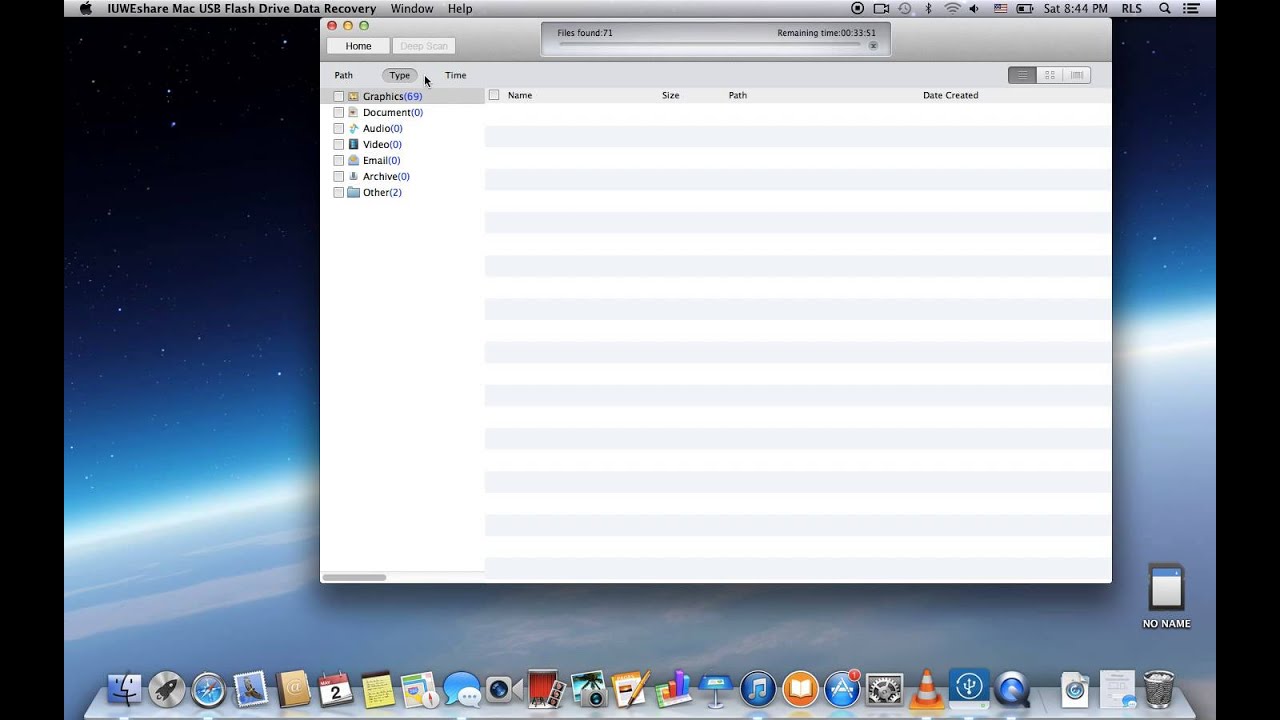Open the Apple menu
Viewport: 1280px width, 720px height.
(85, 8)
